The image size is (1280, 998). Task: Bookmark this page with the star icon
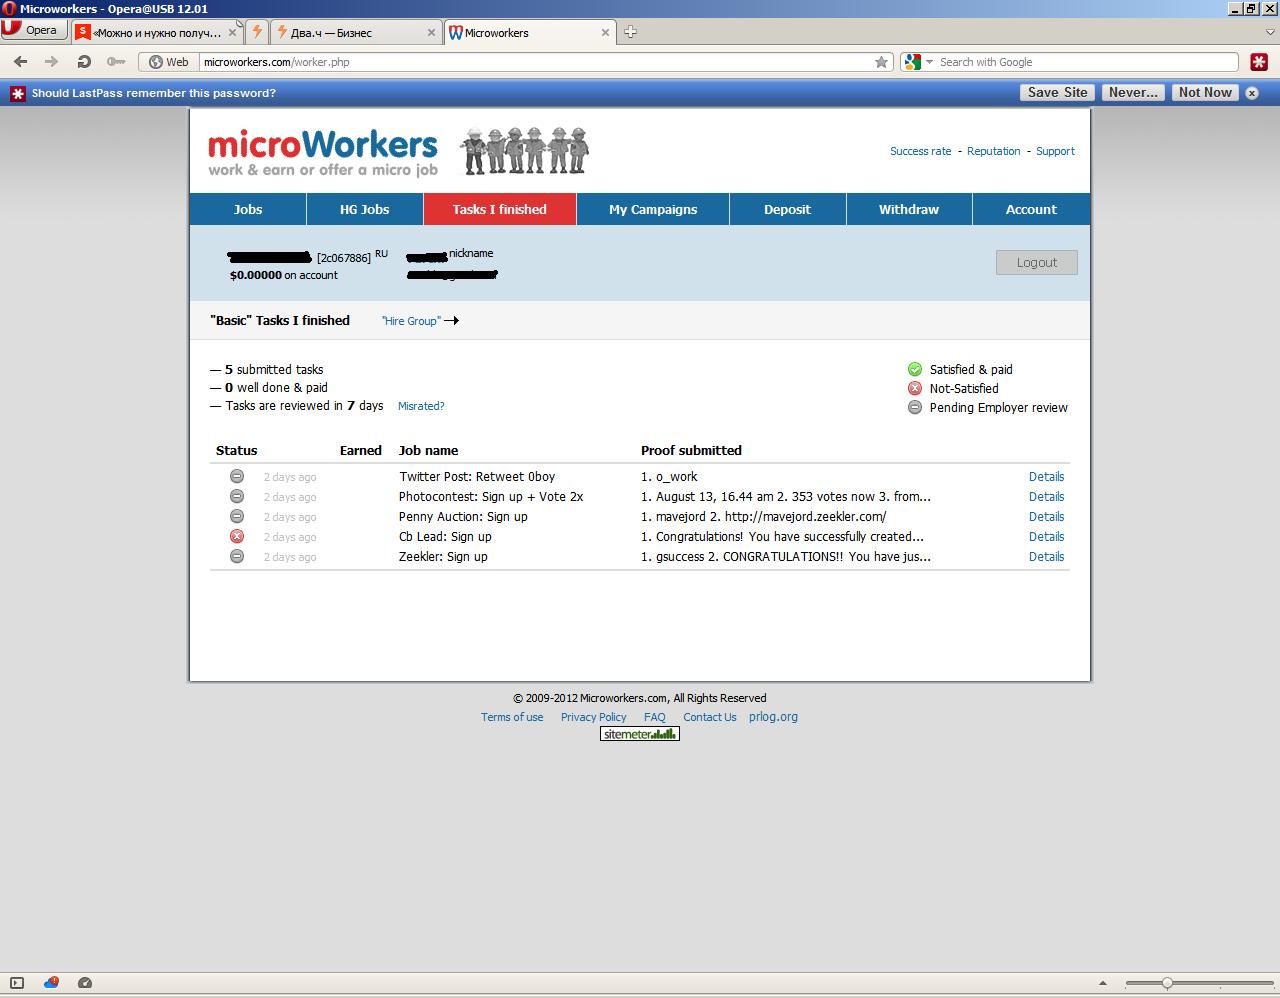(x=881, y=62)
